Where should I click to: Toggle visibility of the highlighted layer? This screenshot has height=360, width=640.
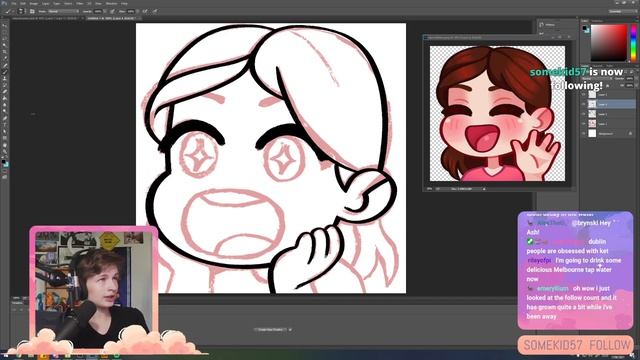tap(583, 104)
